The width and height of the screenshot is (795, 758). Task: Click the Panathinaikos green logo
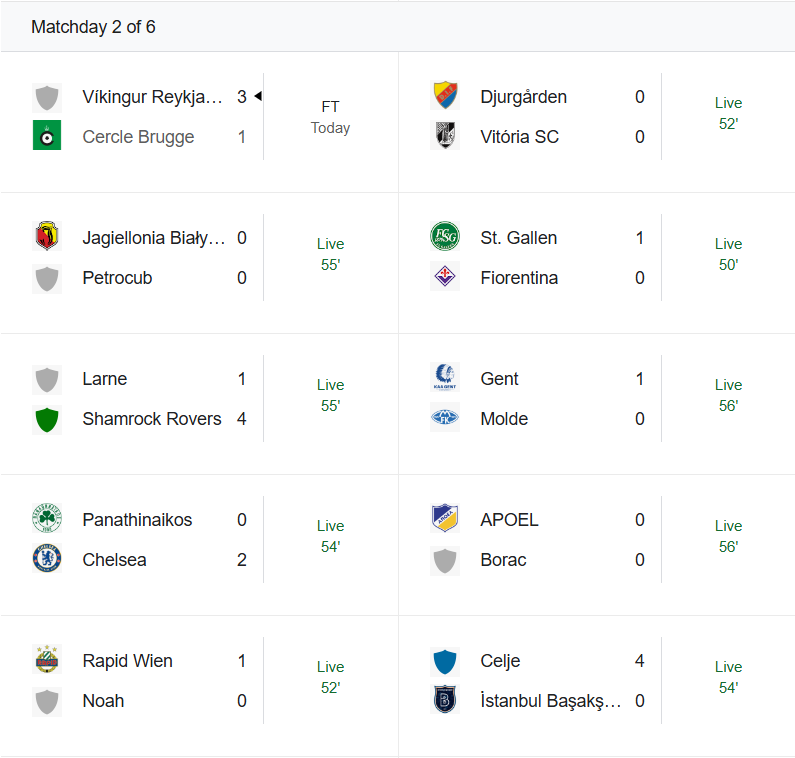point(47,519)
